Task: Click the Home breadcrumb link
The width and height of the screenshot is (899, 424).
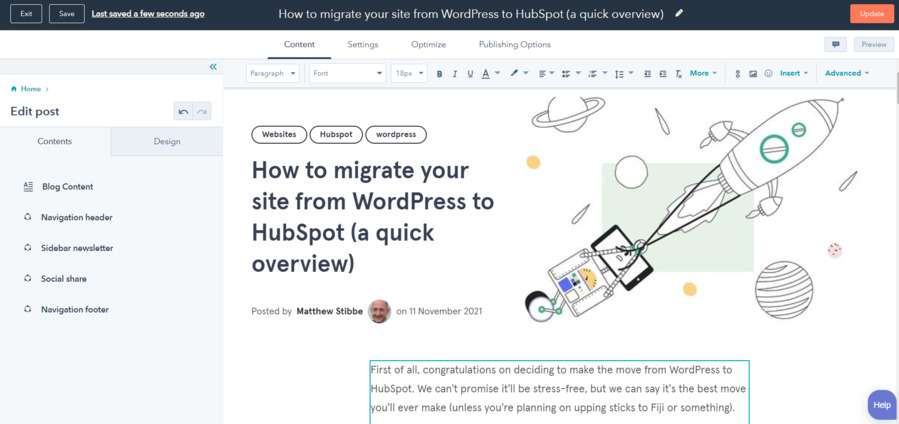Action: 31,89
